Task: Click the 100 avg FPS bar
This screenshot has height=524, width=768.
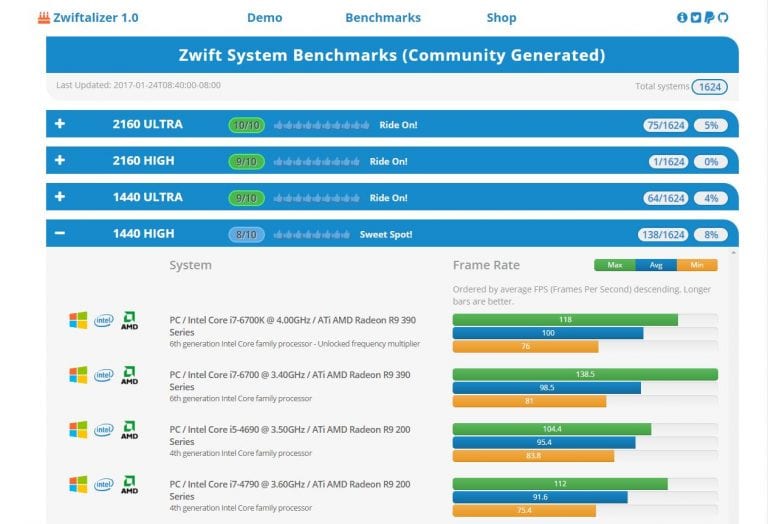Action: coord(548,333)
